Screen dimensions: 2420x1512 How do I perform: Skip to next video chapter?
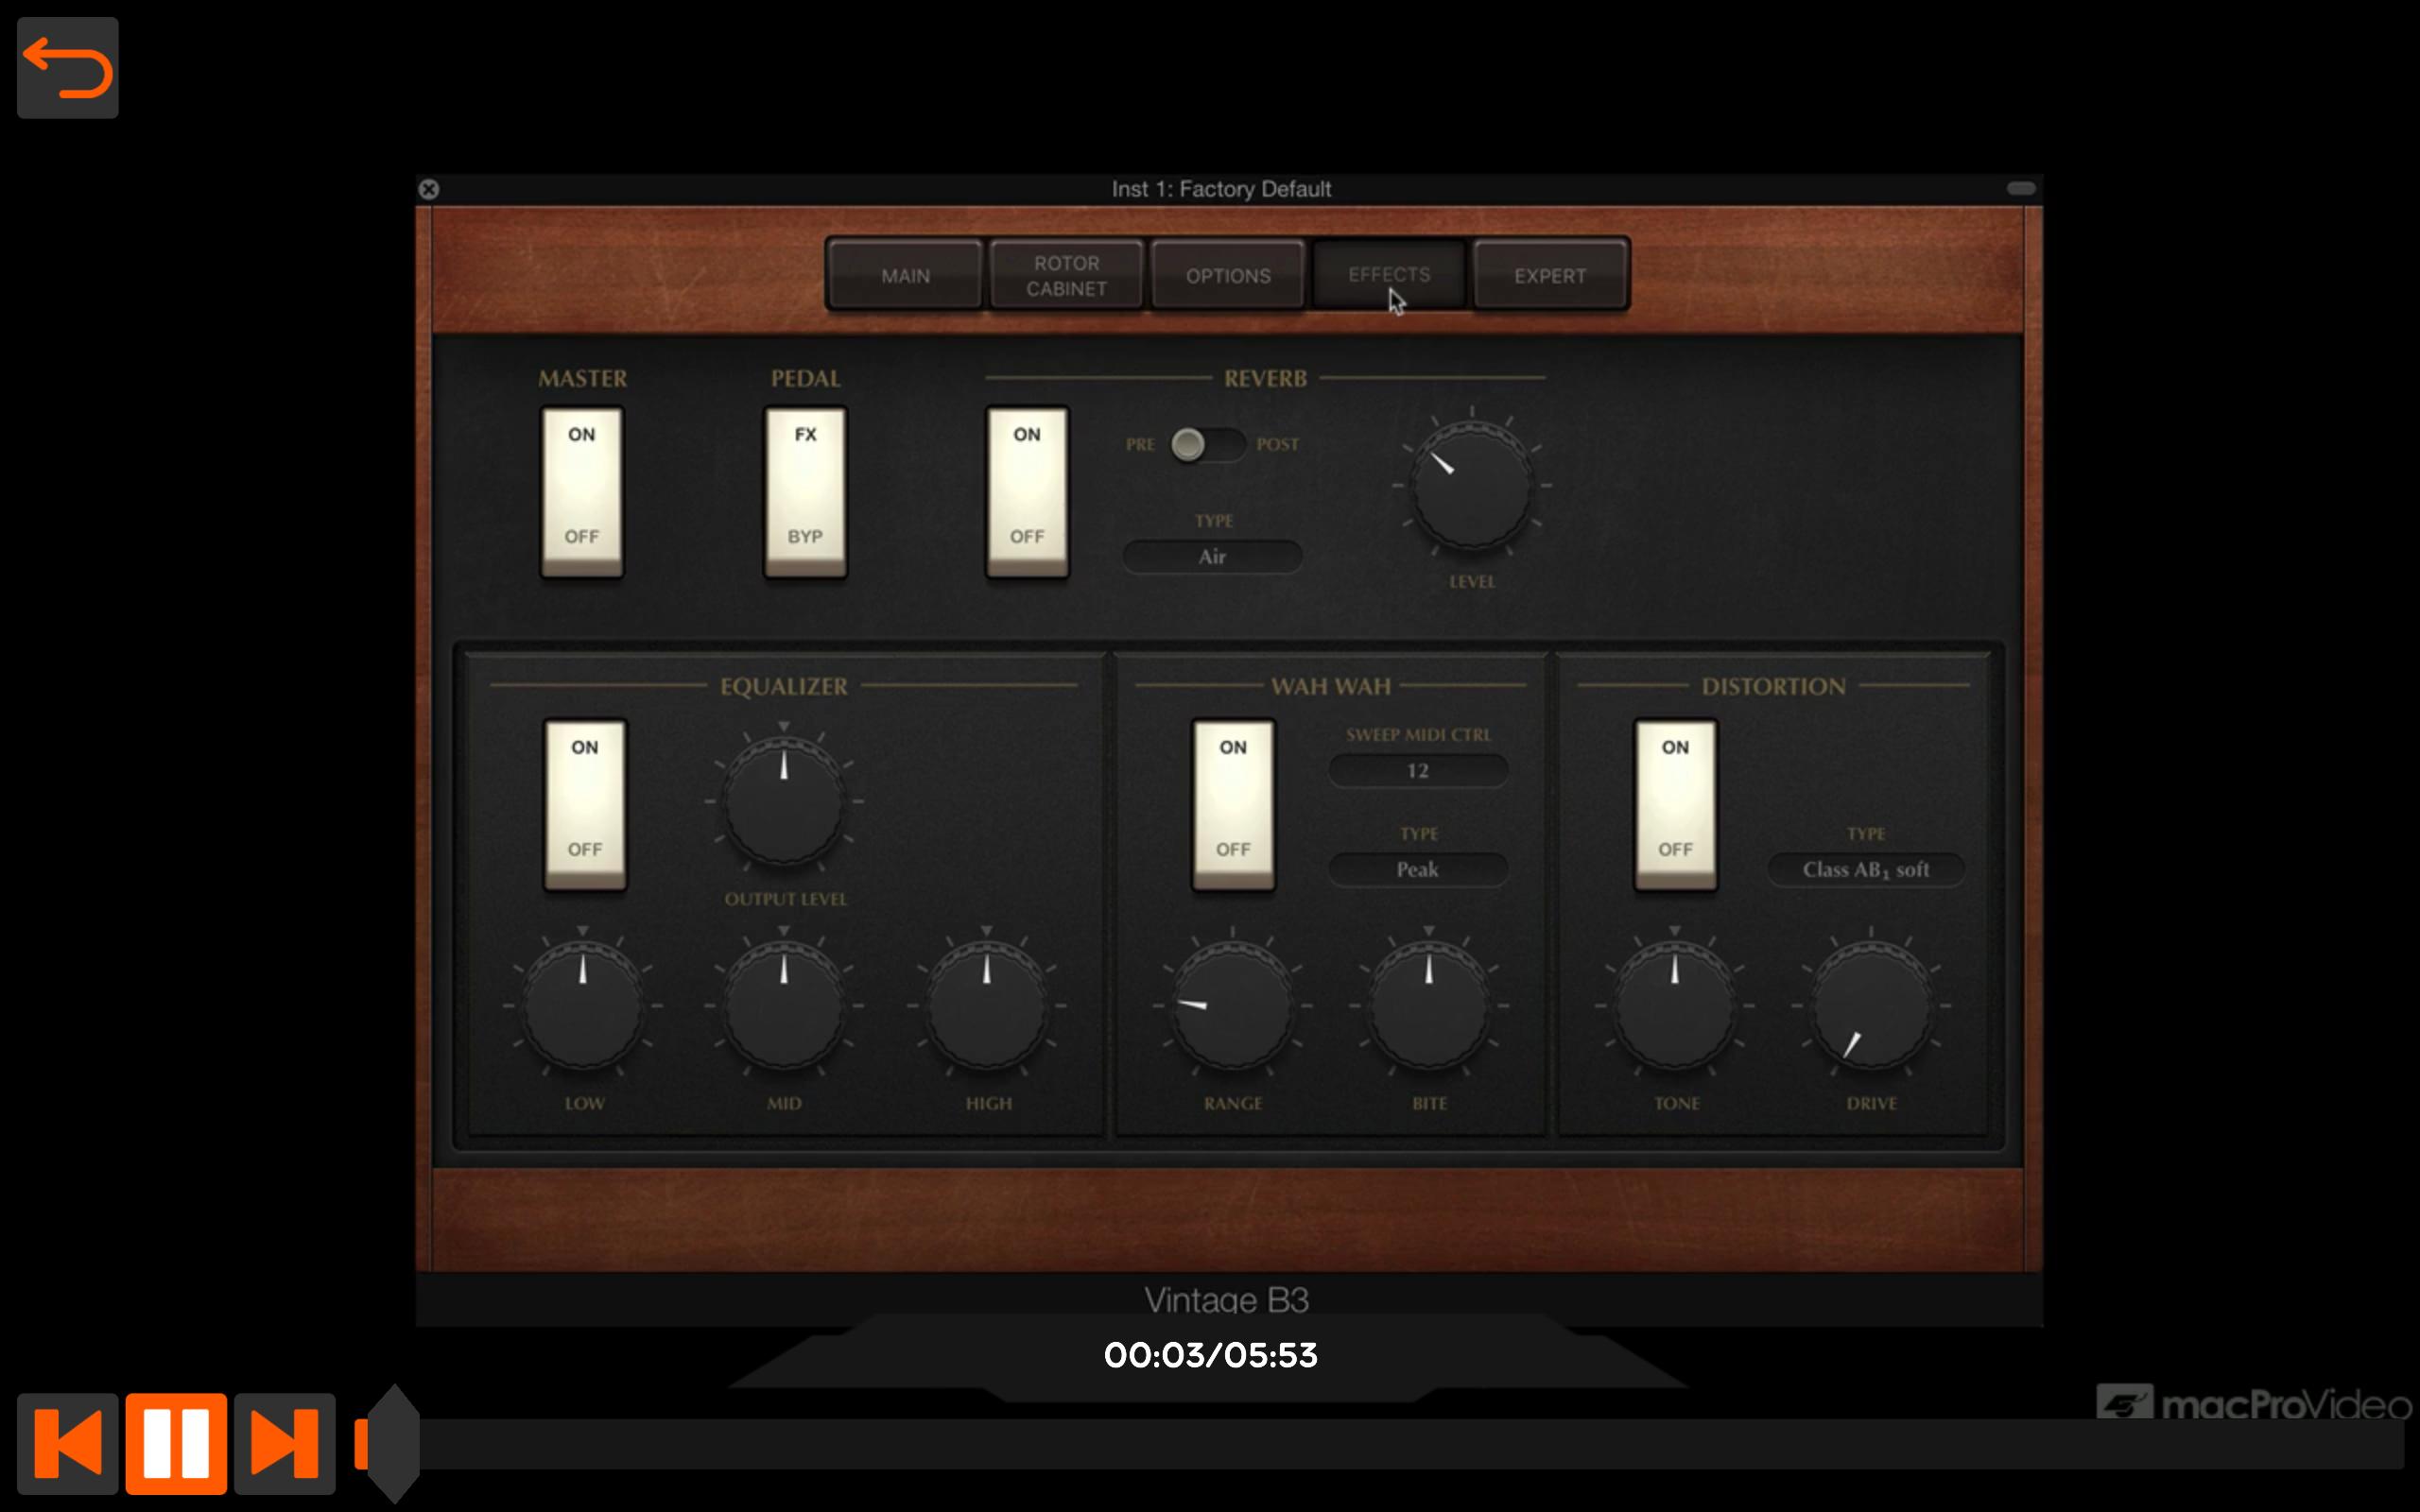[285, 1443]
